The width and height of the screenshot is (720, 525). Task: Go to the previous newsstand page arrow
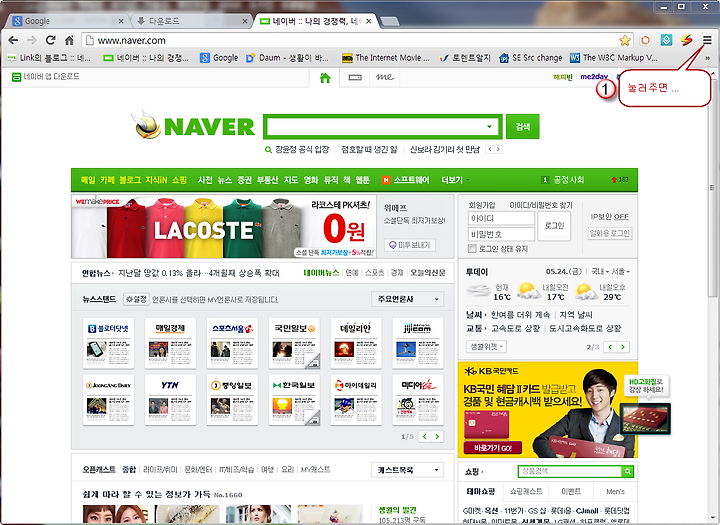click(425, 436)
